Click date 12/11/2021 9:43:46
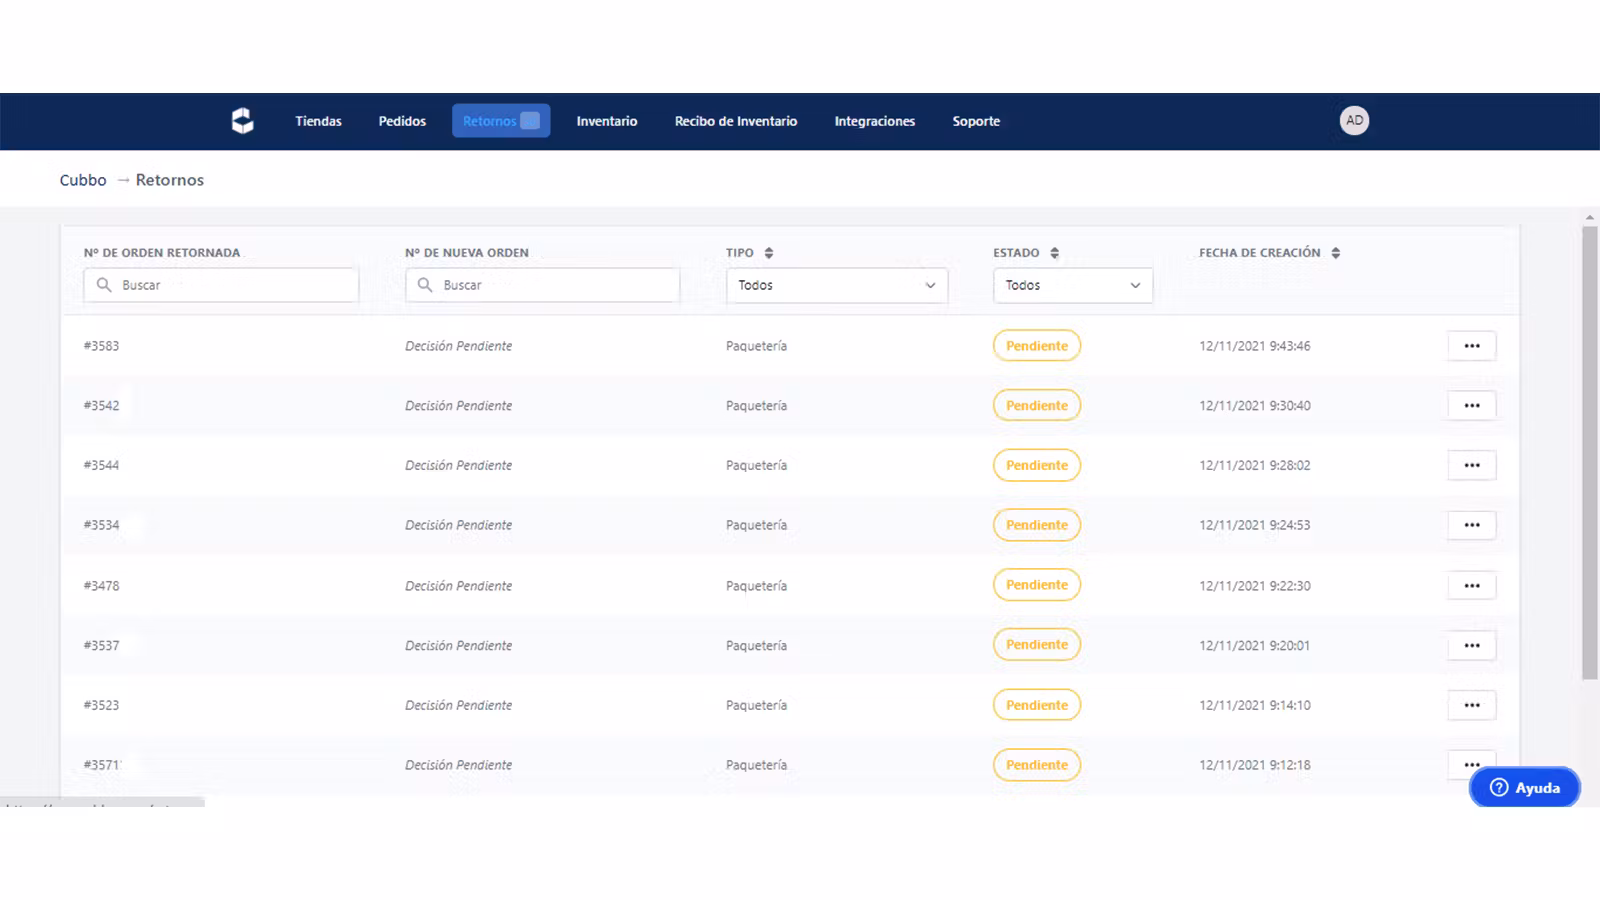This screenshot has width=1600, height=900. tap(1255, 346)
